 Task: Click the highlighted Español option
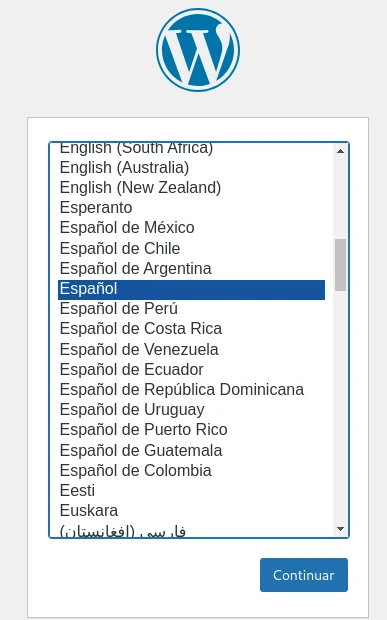[192, 289]
